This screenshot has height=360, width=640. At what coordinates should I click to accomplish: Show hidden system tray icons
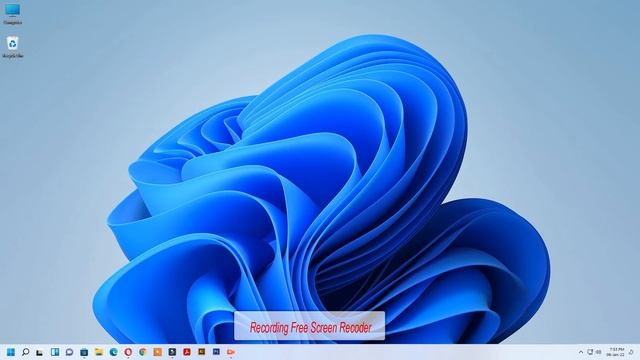pyautogui.click(x=580, y=352)
